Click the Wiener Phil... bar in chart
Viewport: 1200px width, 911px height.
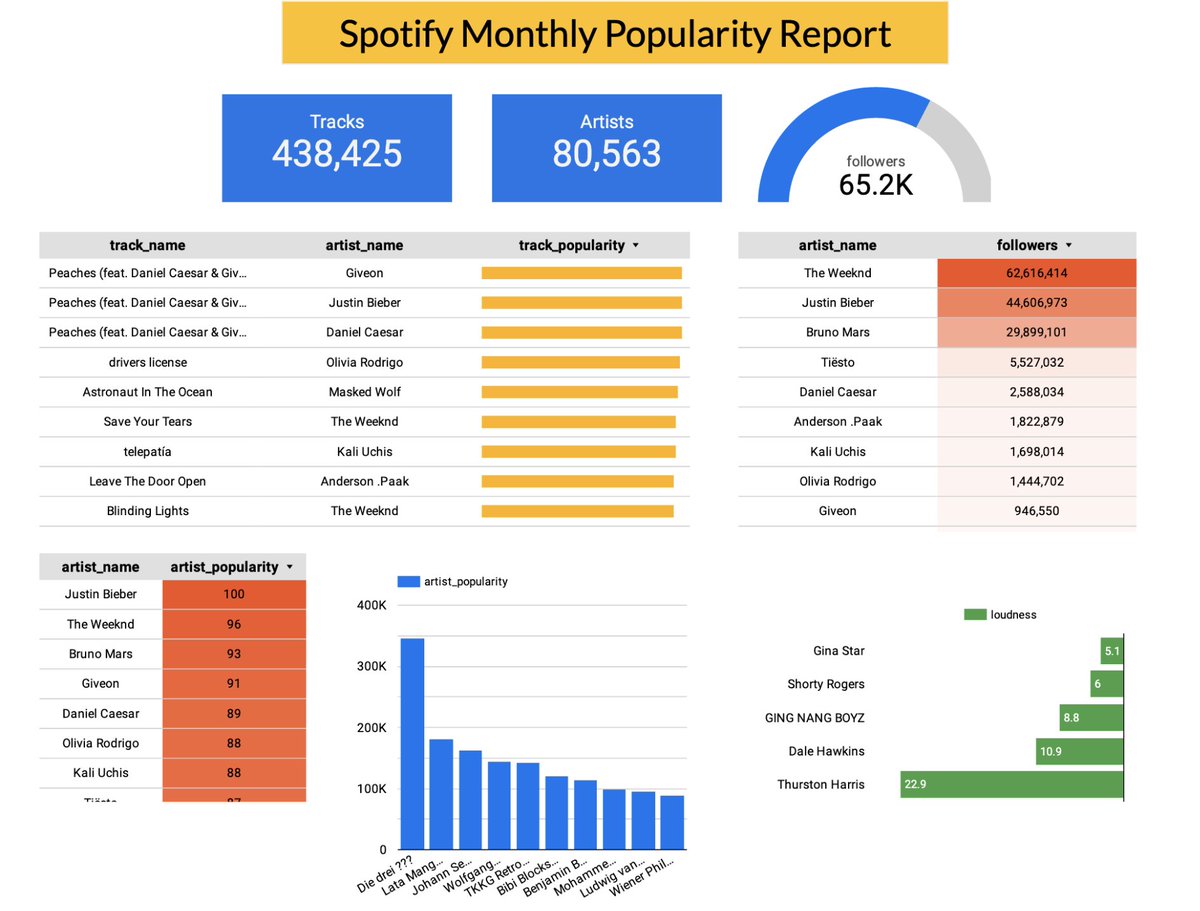coord(672,823)
